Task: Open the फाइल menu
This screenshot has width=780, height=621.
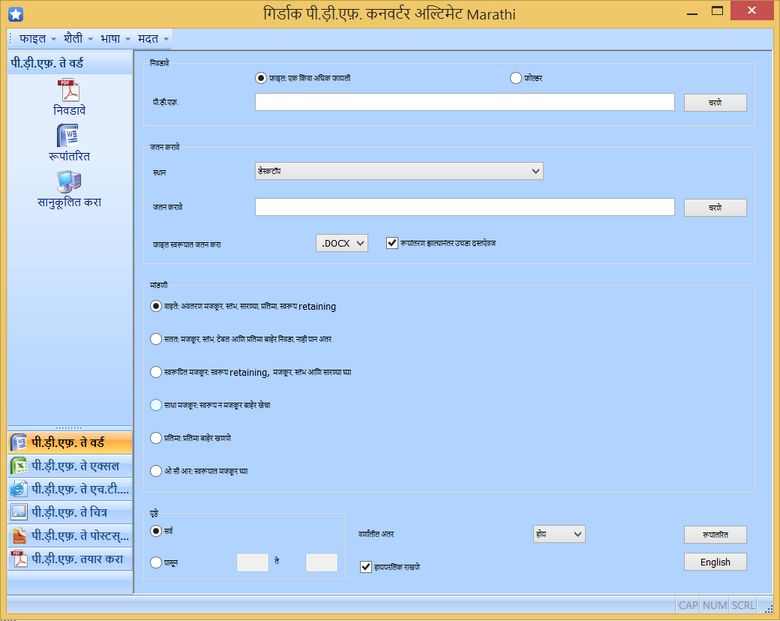Action: click(x=37, y=39)
